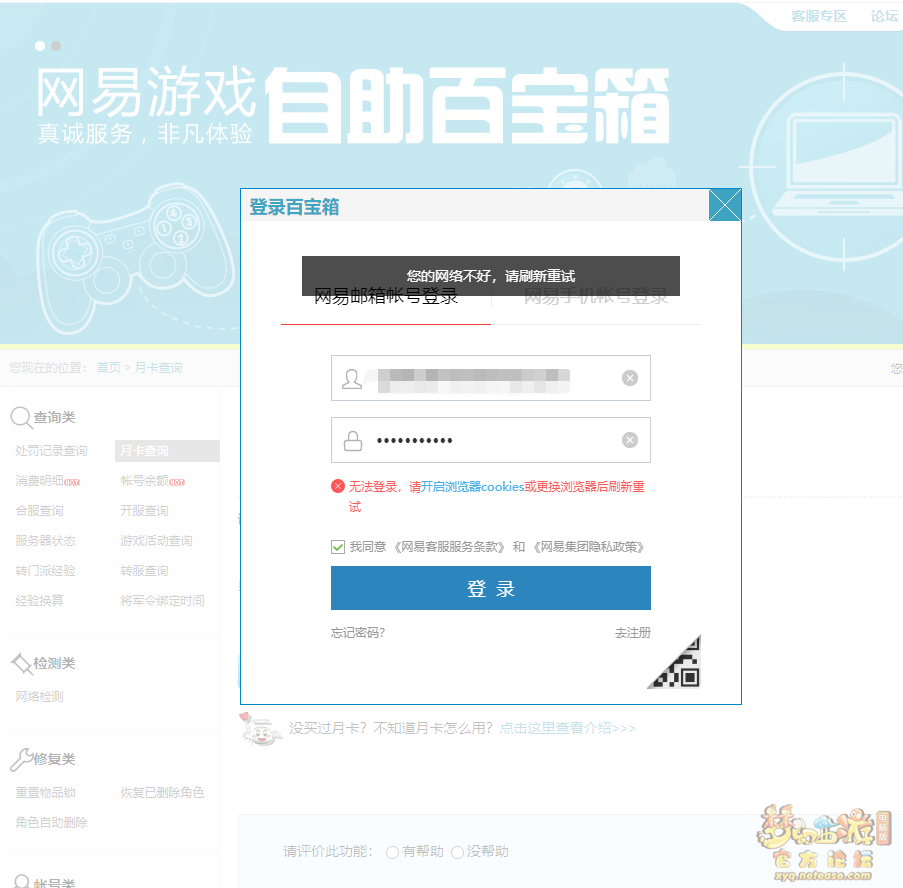Open 《网易集团隐私政策》 link
The width and height of the screenshot is (903, 888).
pyautogui.click(x=589, y=547)
